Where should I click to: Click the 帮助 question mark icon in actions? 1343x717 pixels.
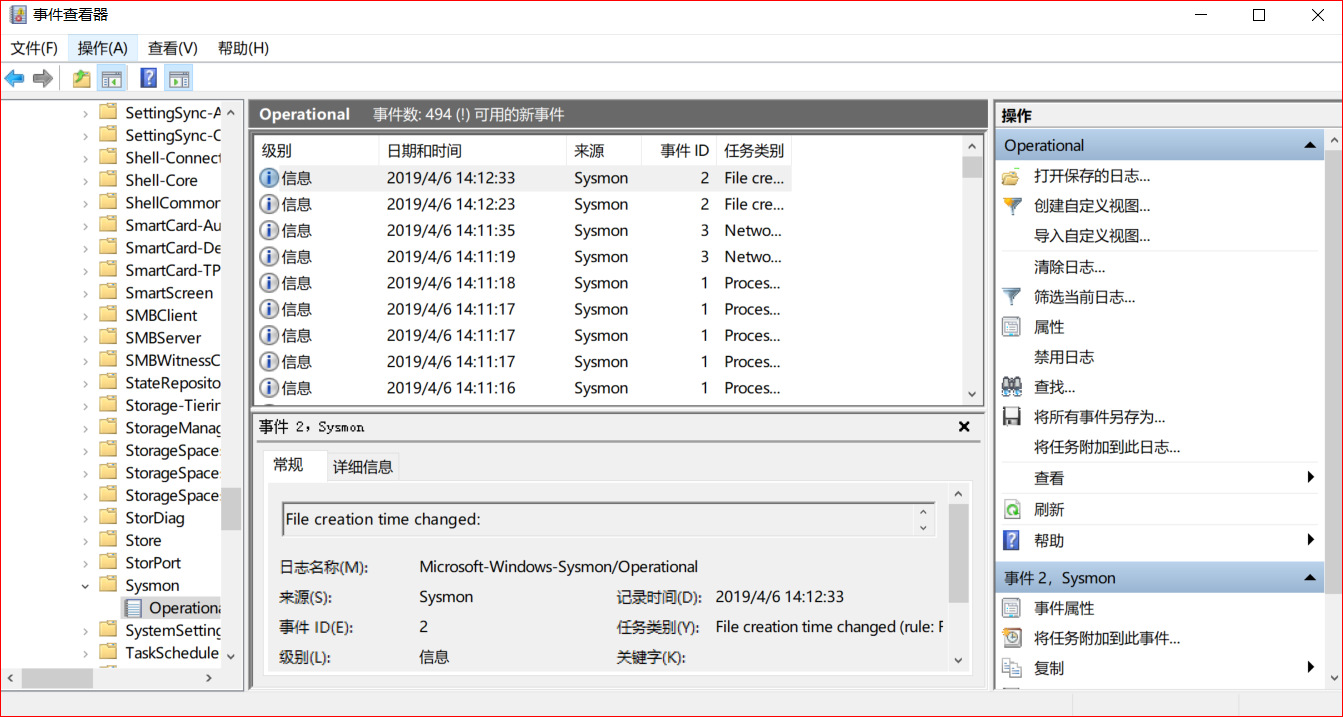[x=1012, y=540]
